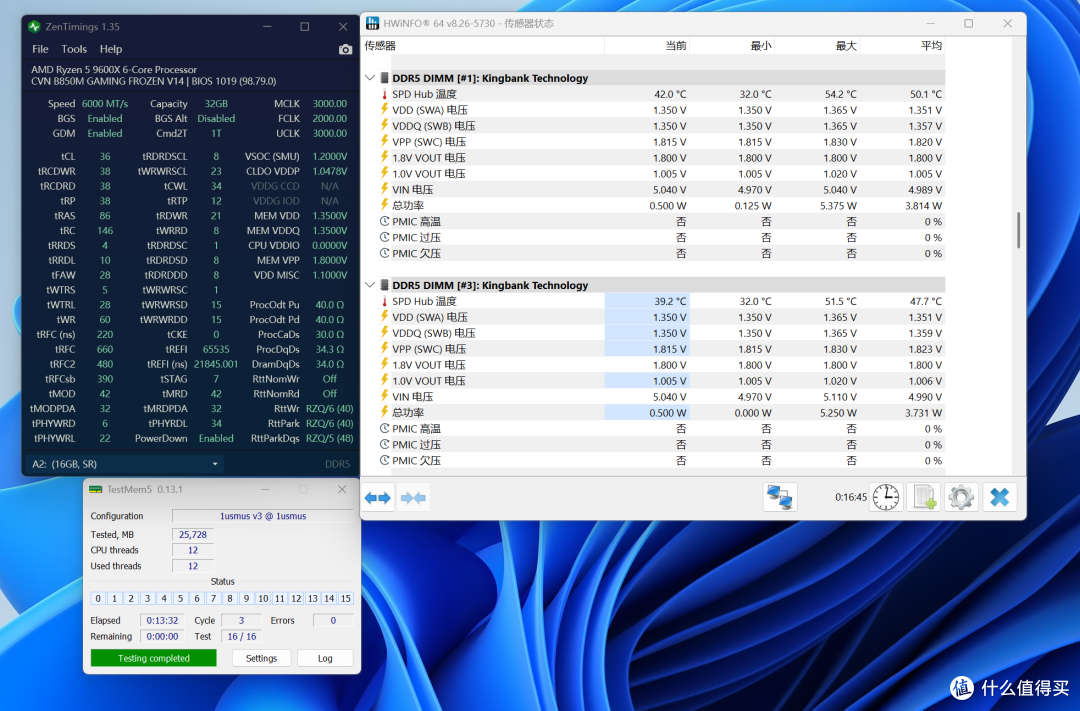Click the MEM VDD 1.3500V value

330,216
